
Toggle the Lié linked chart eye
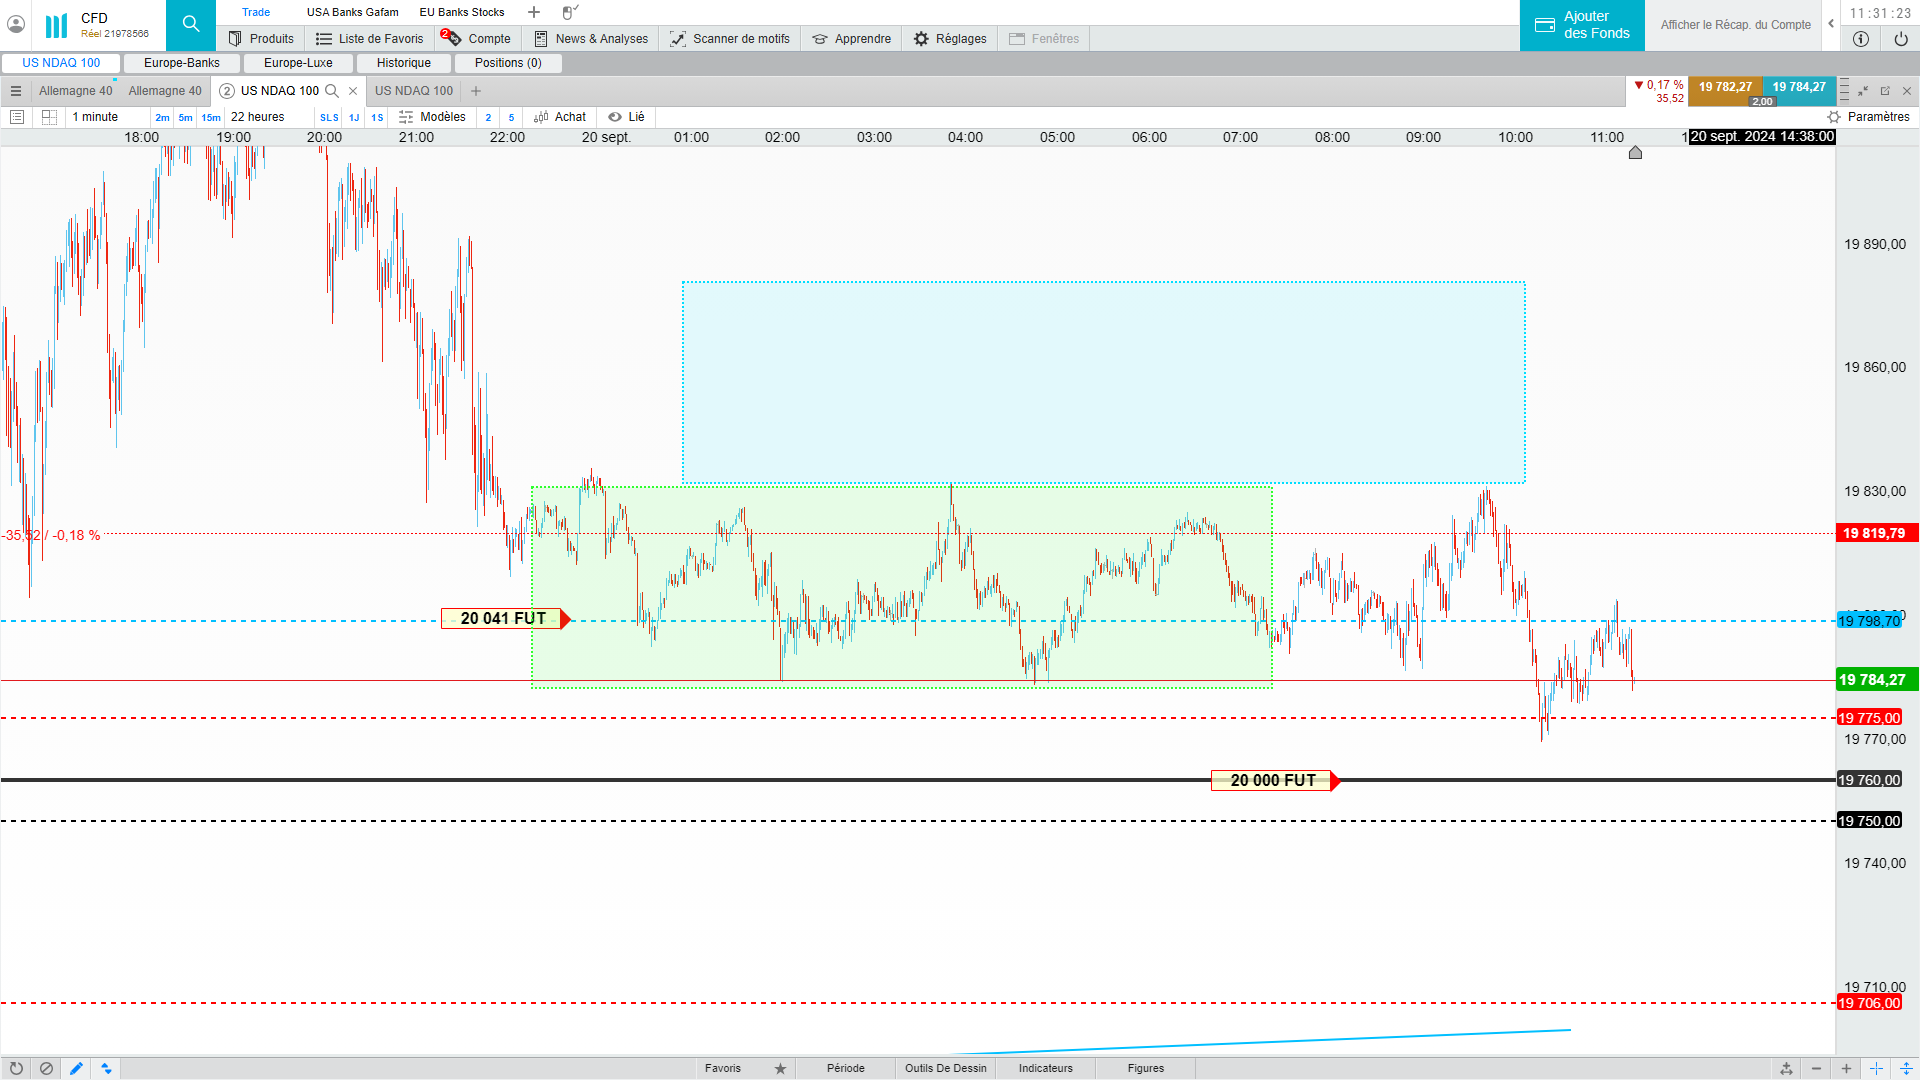tap(615, 117)
